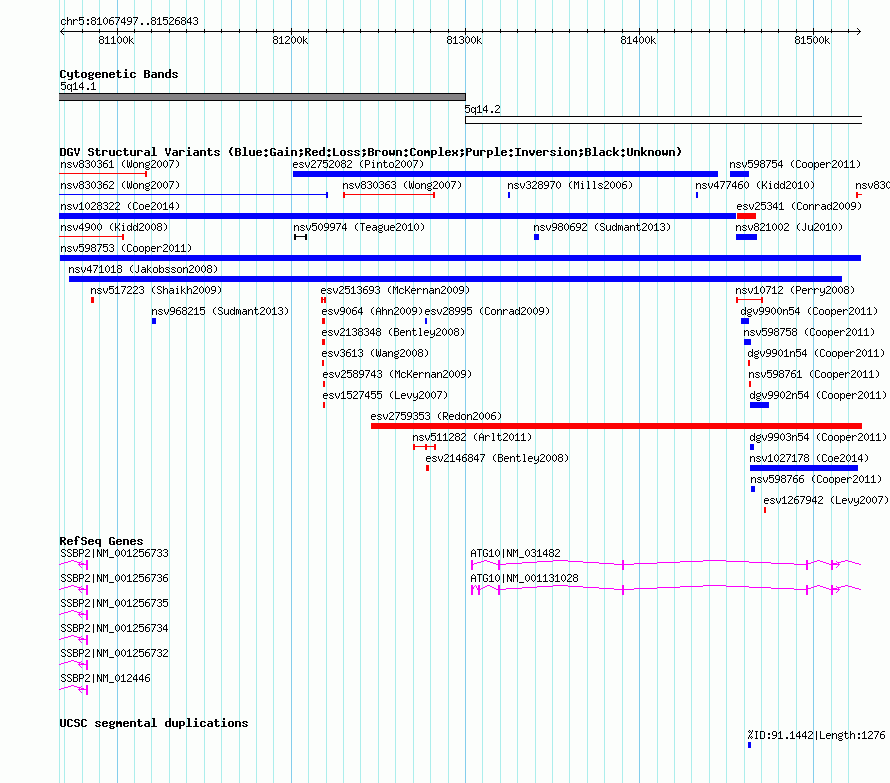Open variant nsv511282 (Arlt2011)
The width and height of the screenshot is (890, 783).
coord(472,437)
